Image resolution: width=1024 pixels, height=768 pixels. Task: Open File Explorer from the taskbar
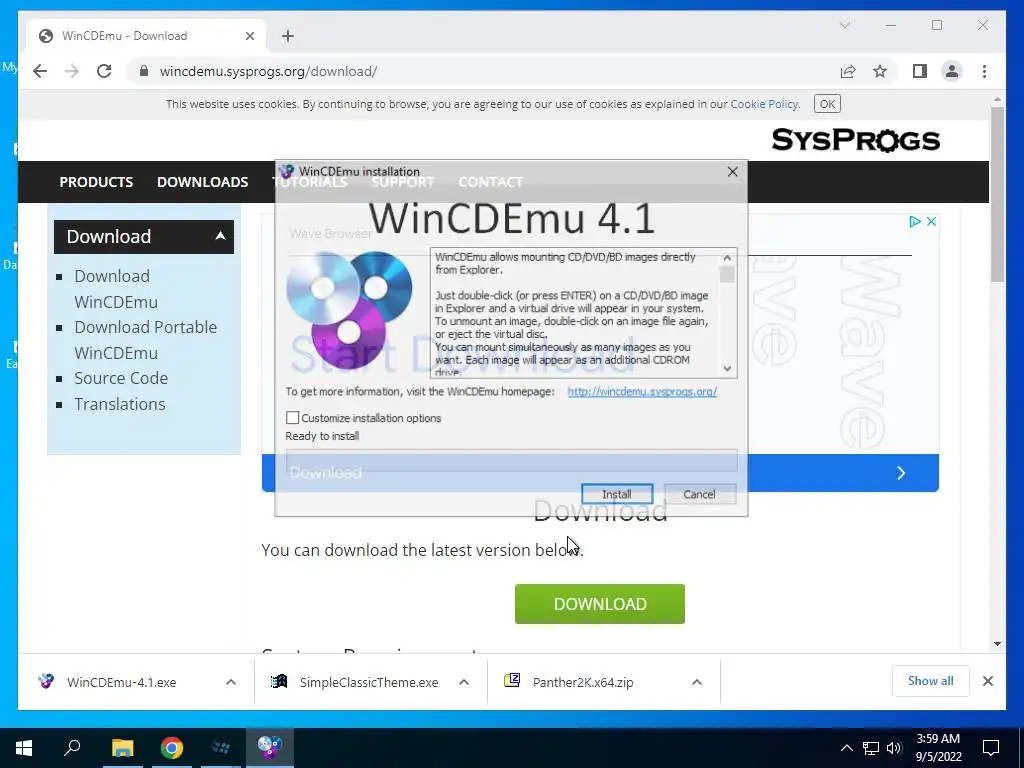(x=122, y=748)
